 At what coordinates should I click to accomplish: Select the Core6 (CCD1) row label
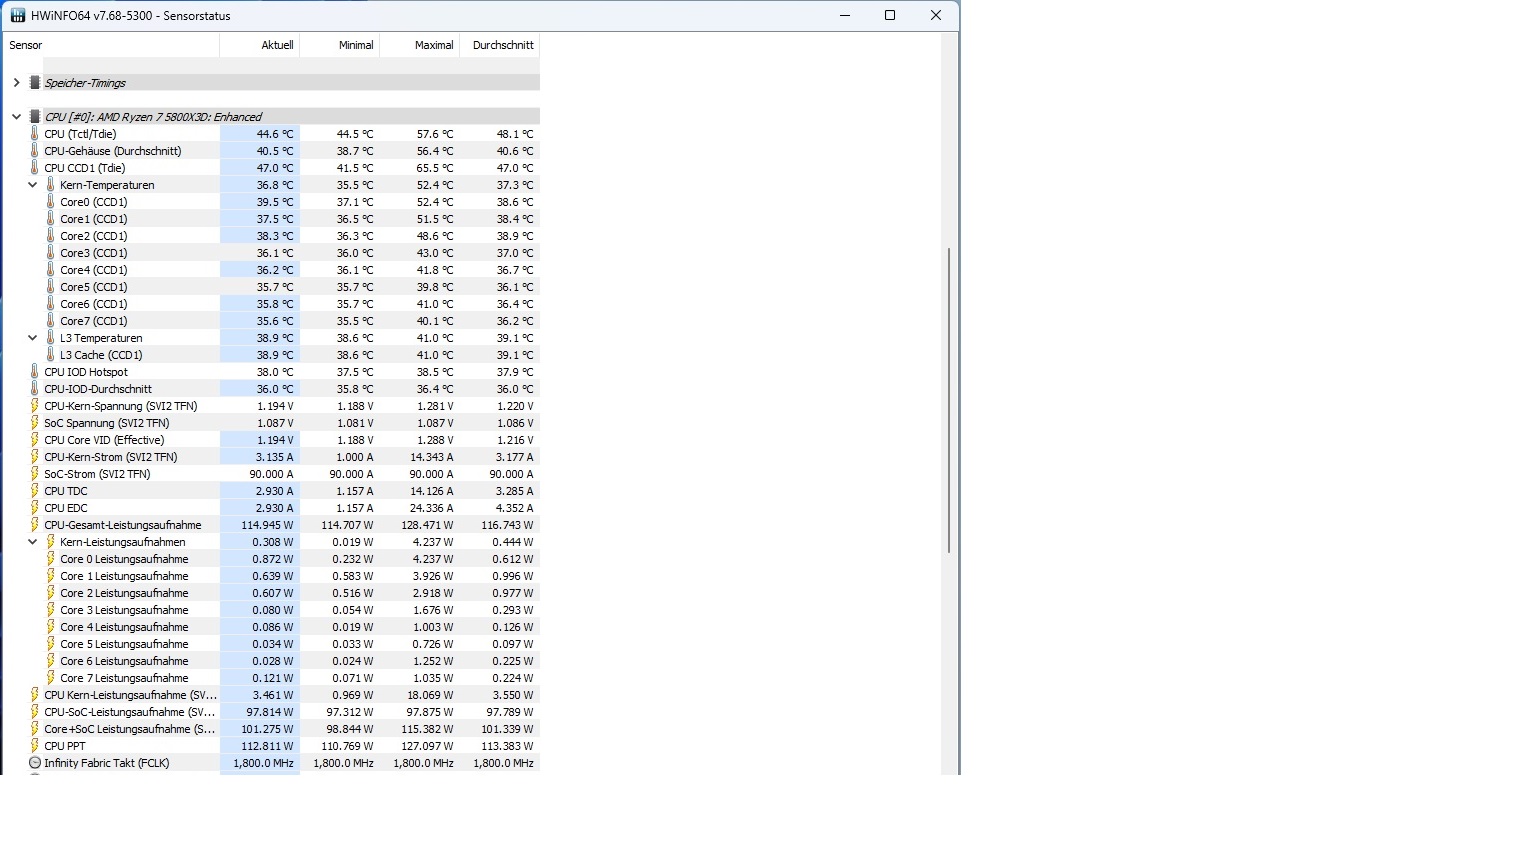point(93,304)
